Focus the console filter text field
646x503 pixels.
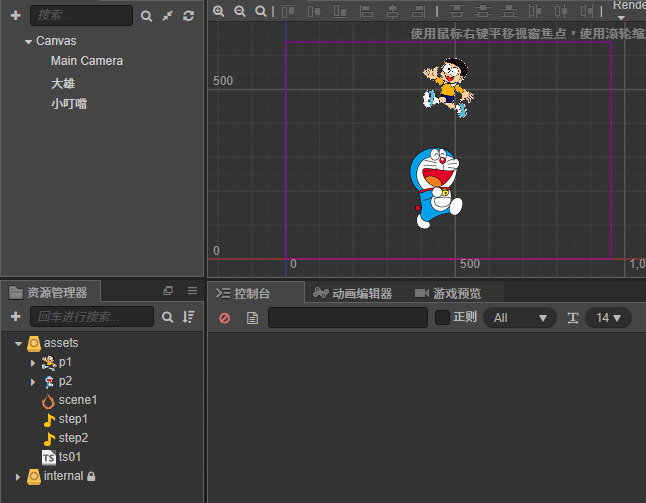348,318
